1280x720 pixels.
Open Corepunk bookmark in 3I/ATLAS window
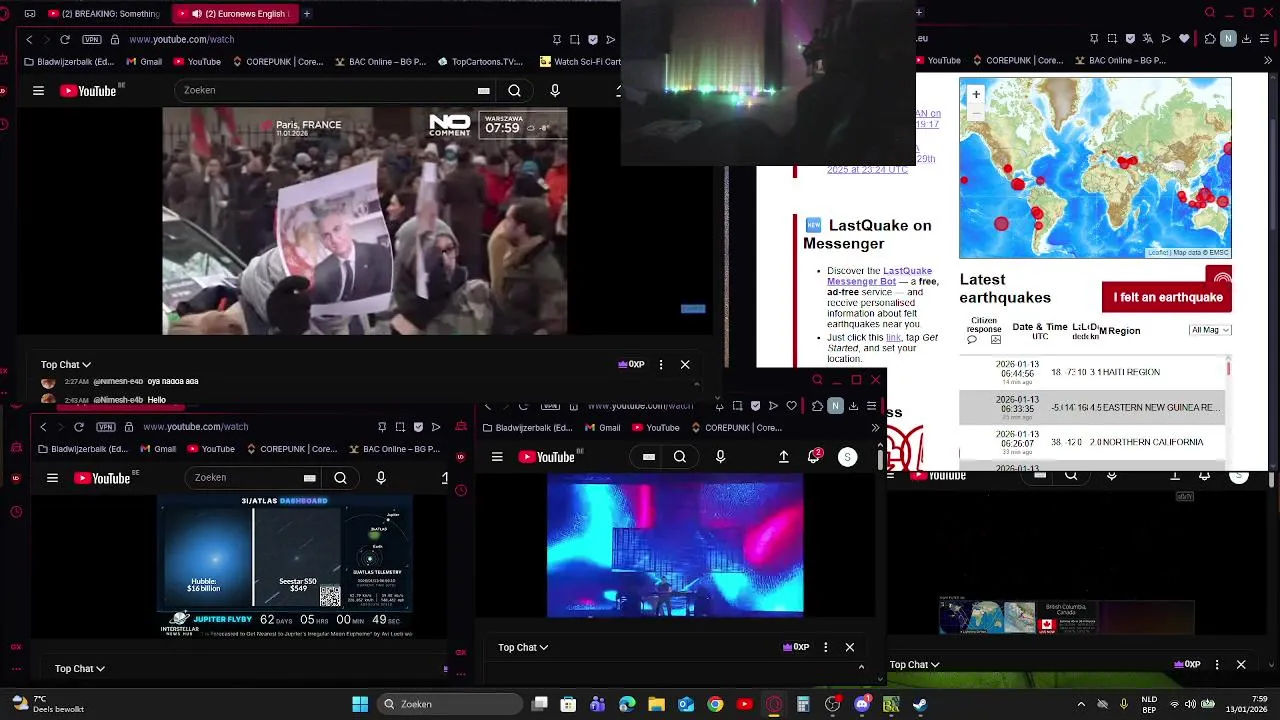tap(292, 449)
